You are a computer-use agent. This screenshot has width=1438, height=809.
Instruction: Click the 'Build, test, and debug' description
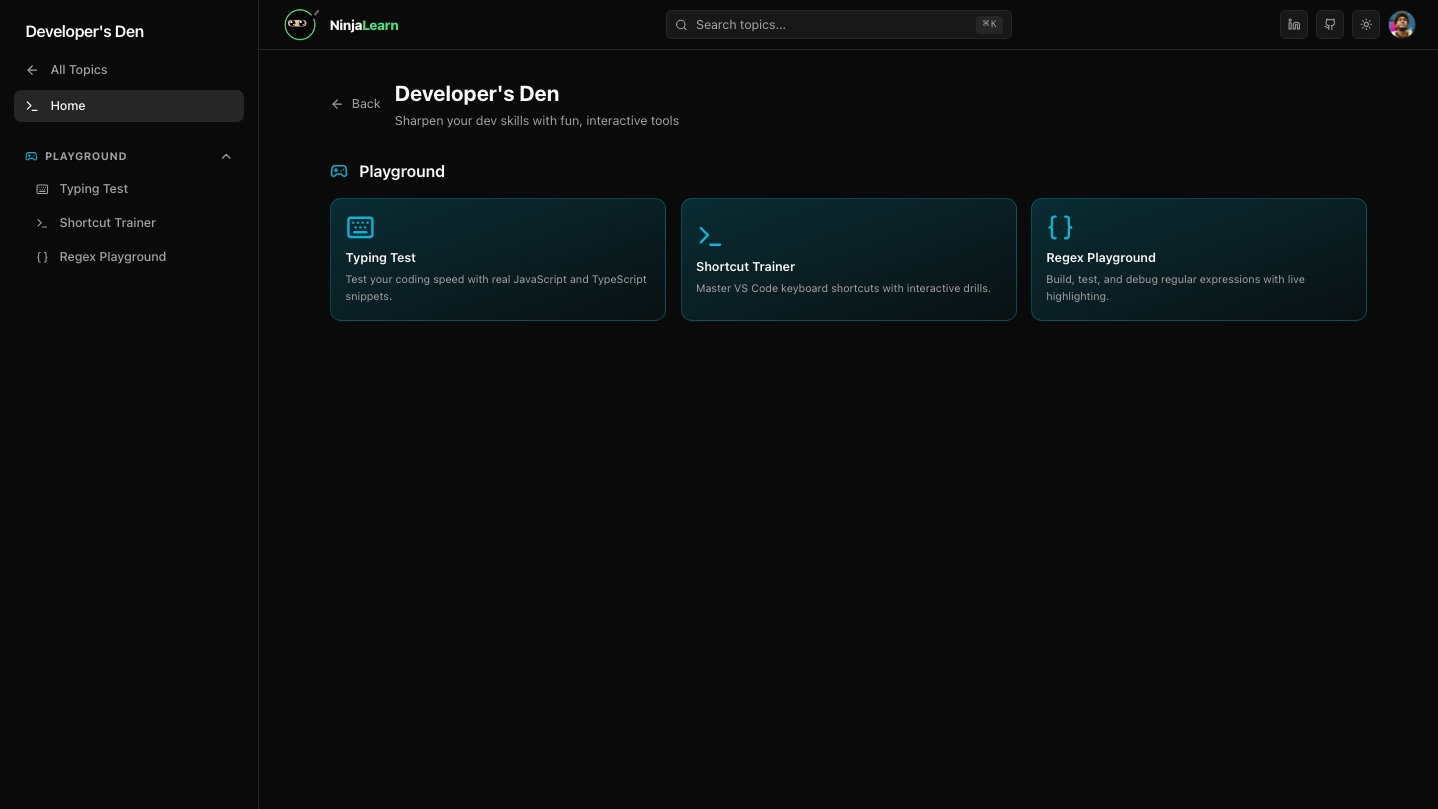pos(1176,288)
